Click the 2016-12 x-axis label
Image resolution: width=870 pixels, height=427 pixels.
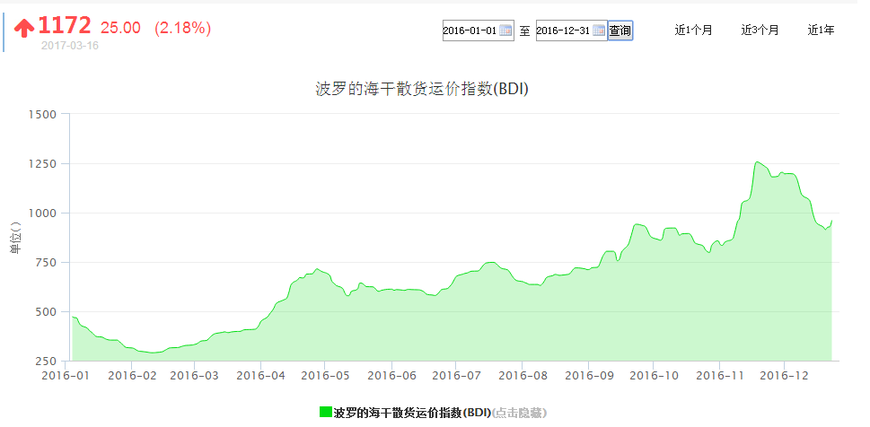(x=783, y=375)
